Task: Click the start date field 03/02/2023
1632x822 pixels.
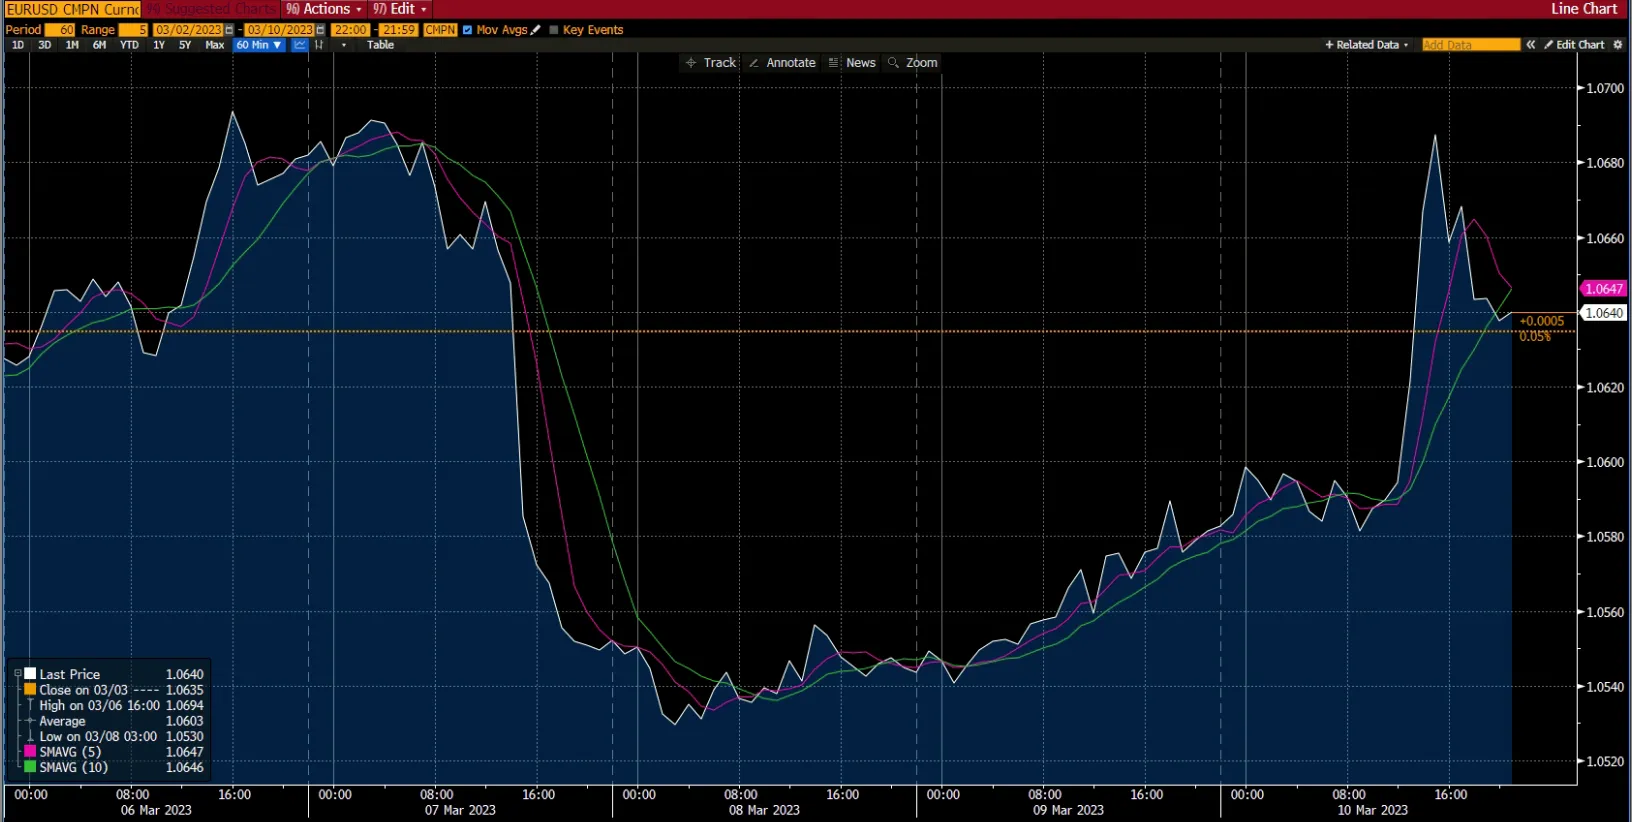Action: click(188, 30)
